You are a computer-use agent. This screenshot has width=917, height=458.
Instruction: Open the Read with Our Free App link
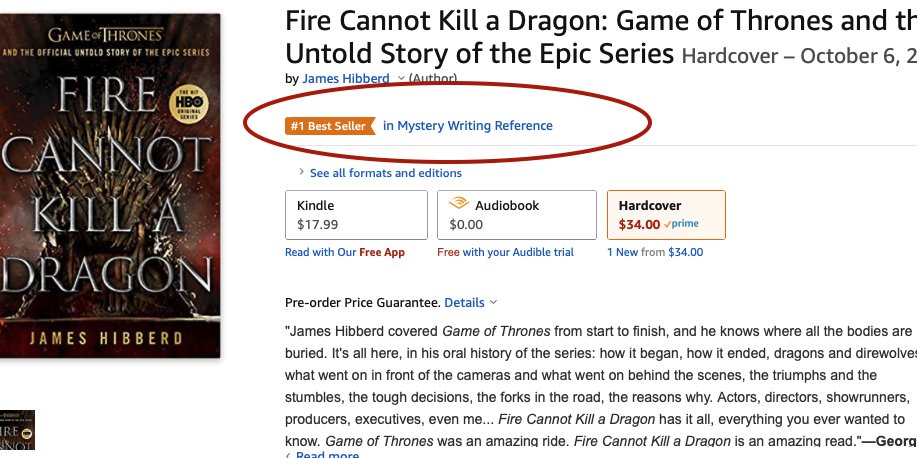tap(345, 252)
